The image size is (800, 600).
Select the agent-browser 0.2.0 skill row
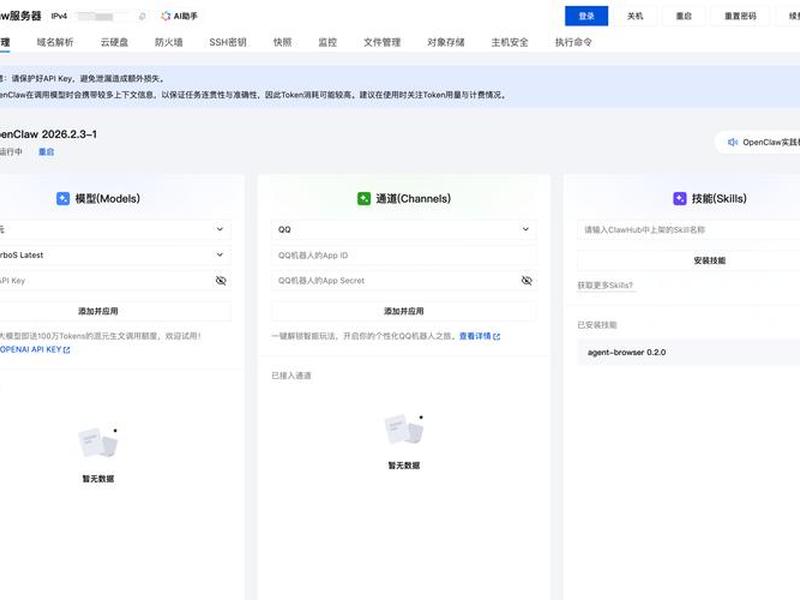tap(689, 353)
